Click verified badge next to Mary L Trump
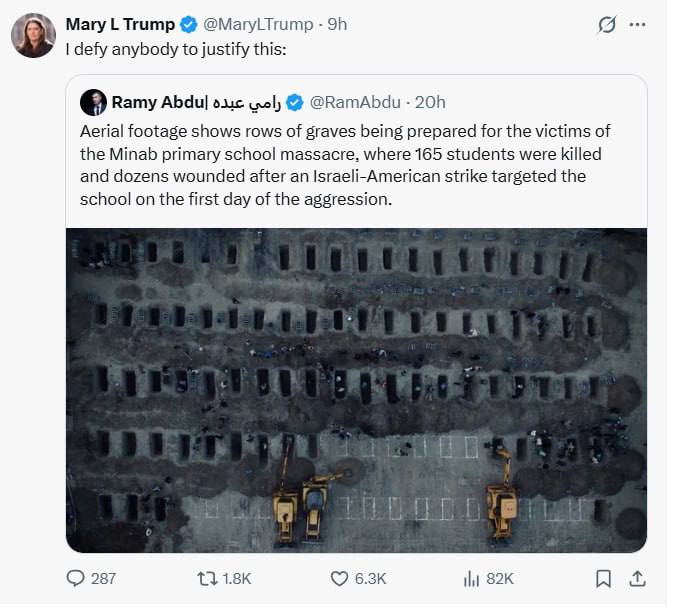 click(x=189, y=24)
